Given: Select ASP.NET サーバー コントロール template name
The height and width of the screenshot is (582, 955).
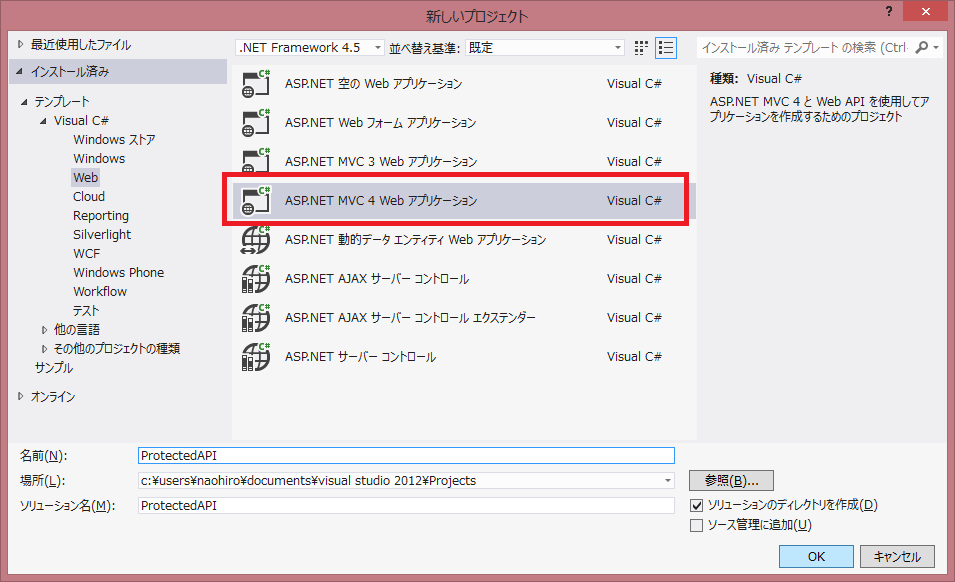Looking at the screenshot, I should tap(361, 356).
